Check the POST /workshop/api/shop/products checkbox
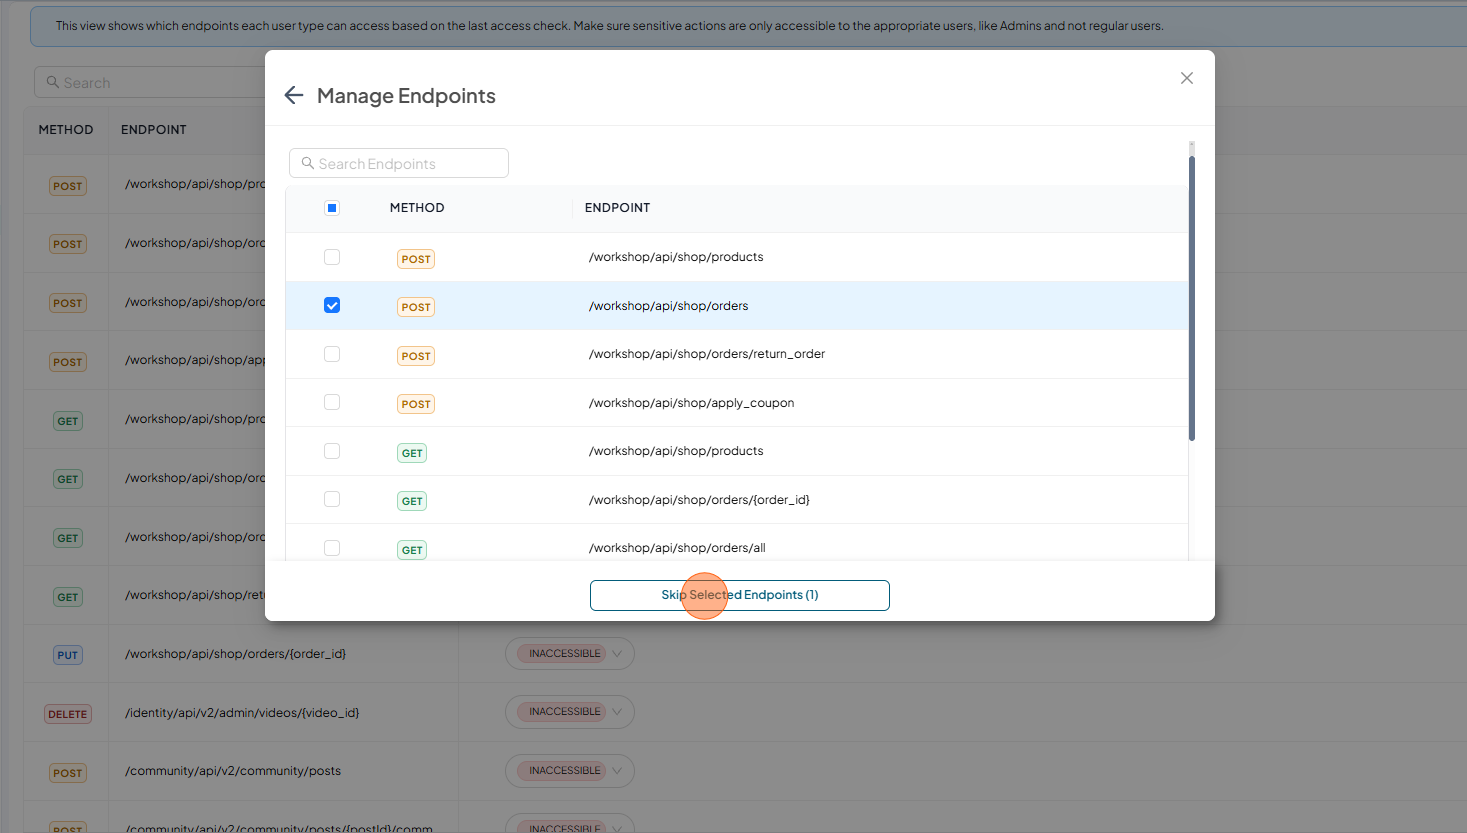 [332, 257]
